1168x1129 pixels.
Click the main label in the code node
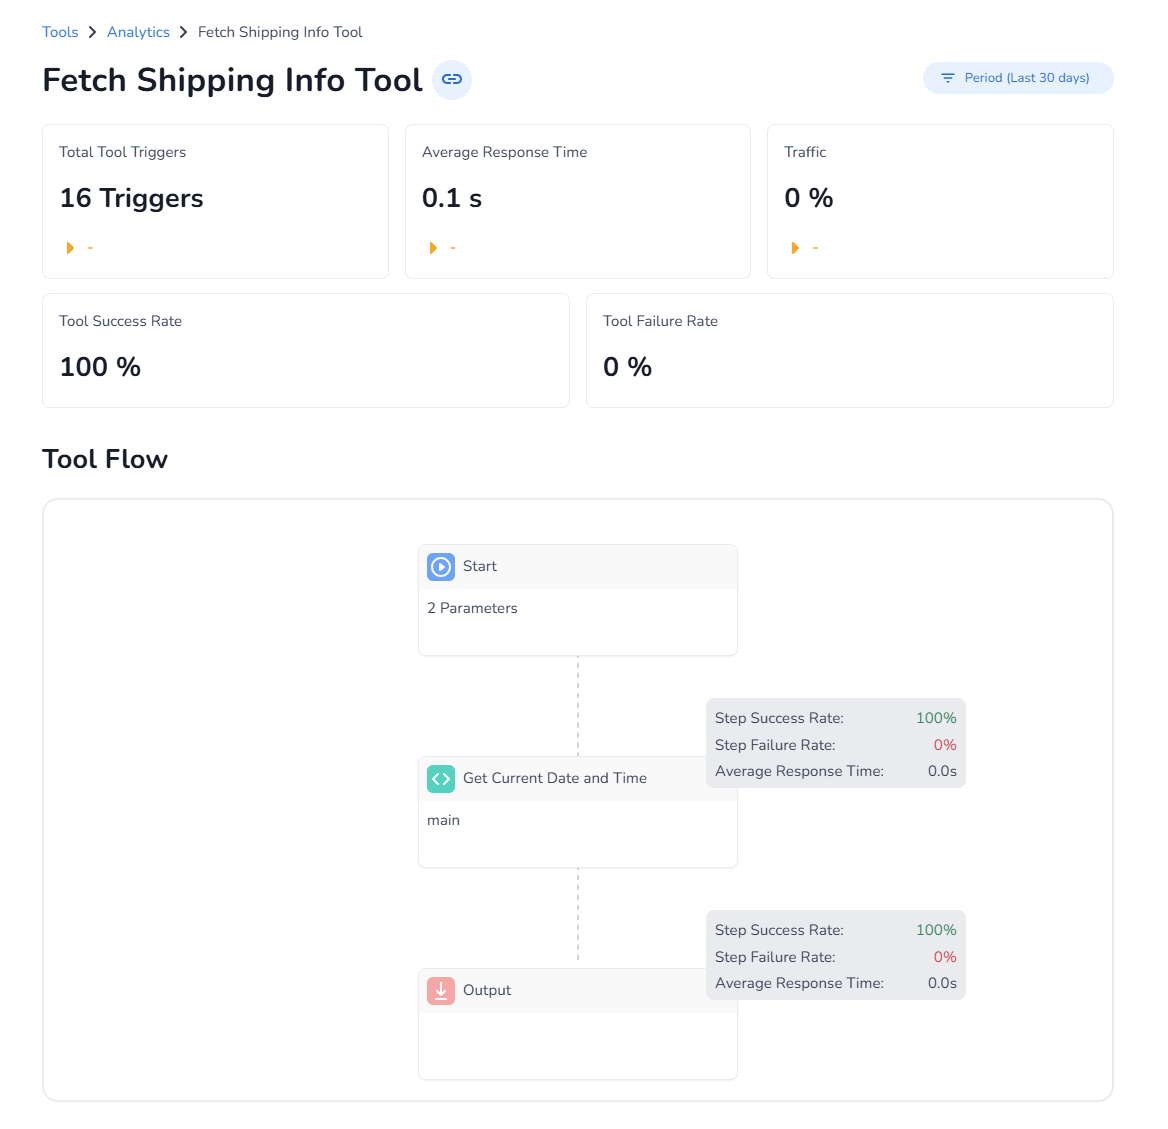(443, 820)
